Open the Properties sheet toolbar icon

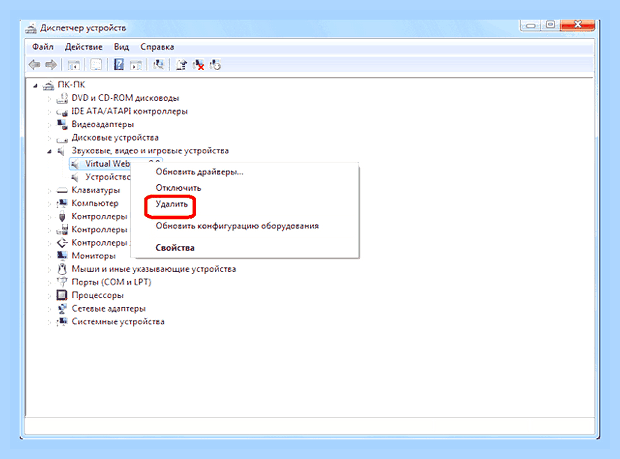(x=96, y=64)
